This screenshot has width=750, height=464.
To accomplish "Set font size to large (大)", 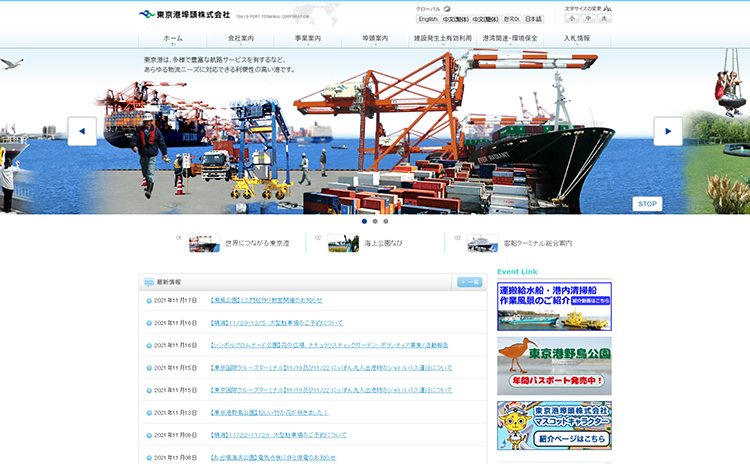I will pyautogui.click(x=603, y=18).
